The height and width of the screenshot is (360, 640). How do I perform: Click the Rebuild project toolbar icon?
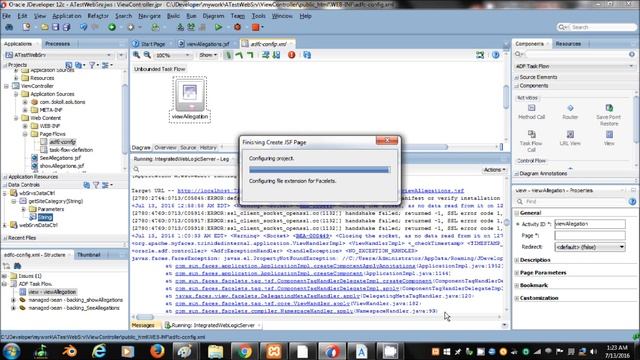point(191,27)
